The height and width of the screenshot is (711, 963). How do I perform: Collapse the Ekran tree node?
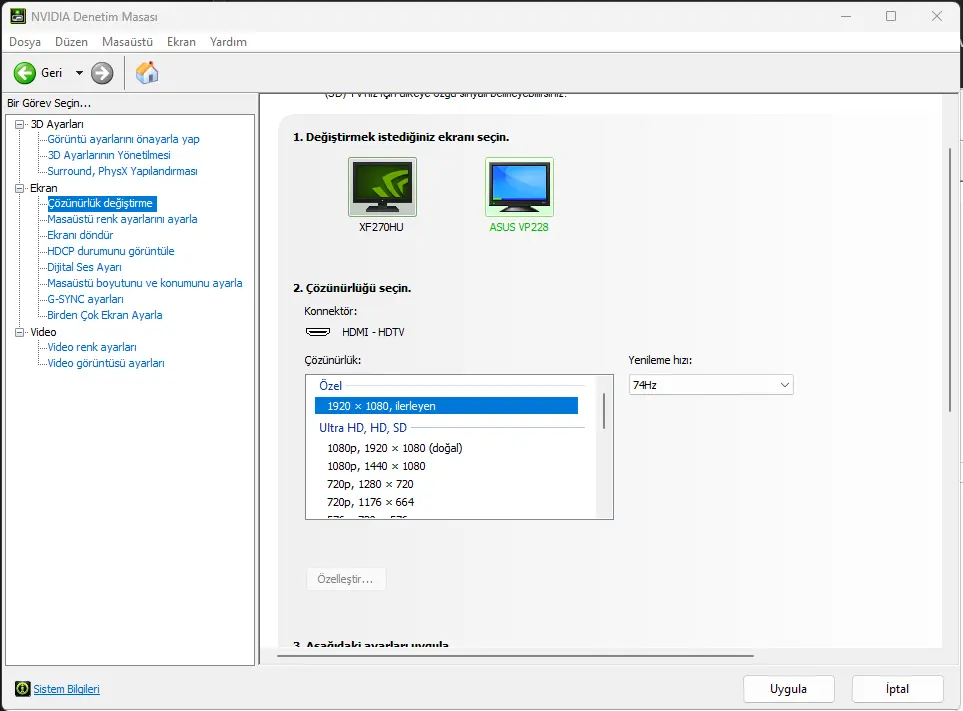20,188
